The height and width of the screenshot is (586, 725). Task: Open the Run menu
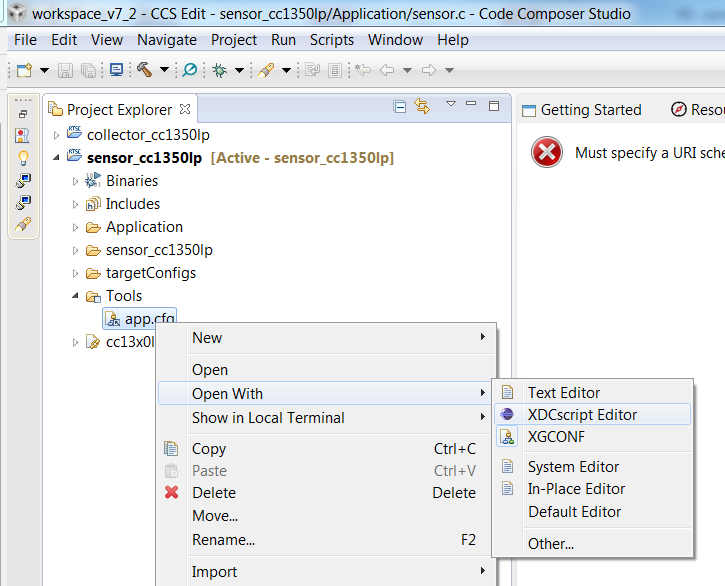tap(283, 40)
